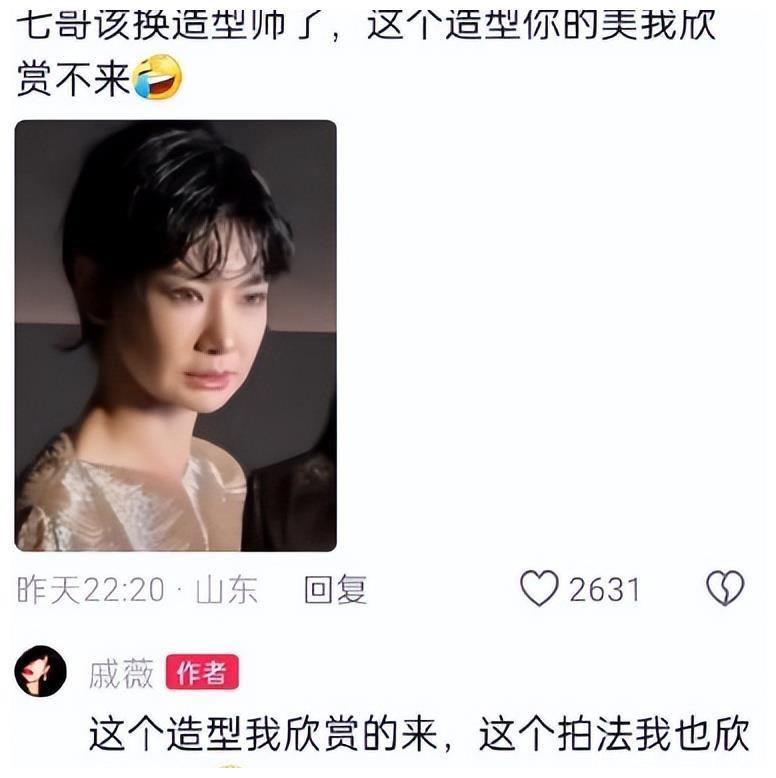Click 回复 to reply to comment

[335, 589]
